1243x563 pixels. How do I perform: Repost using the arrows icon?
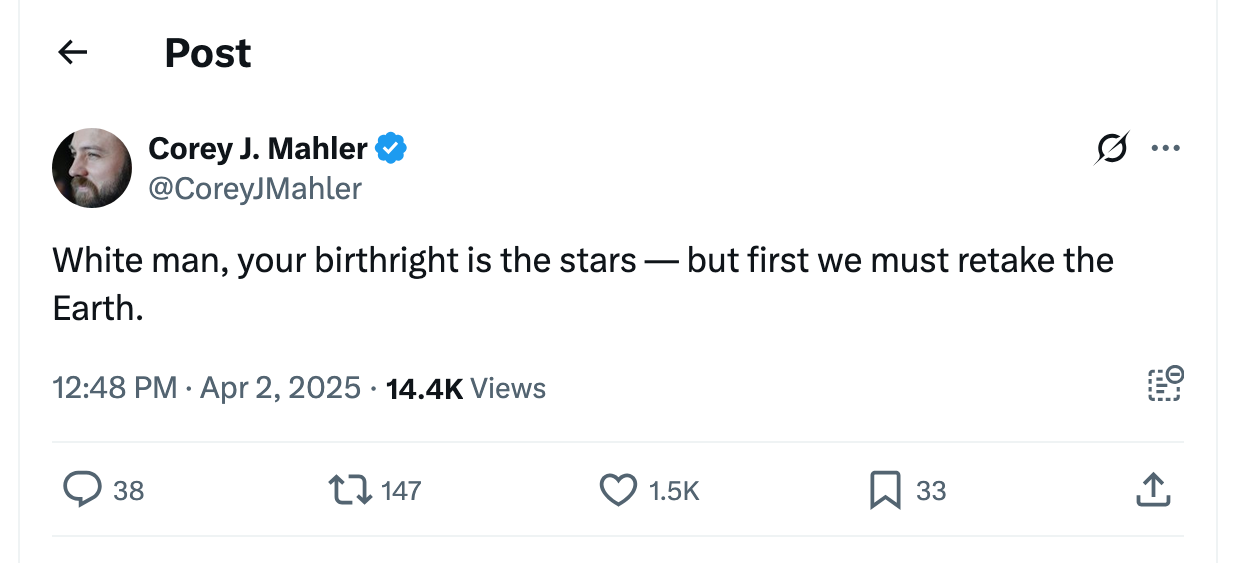pyautogui.click(x=351, y=490)
